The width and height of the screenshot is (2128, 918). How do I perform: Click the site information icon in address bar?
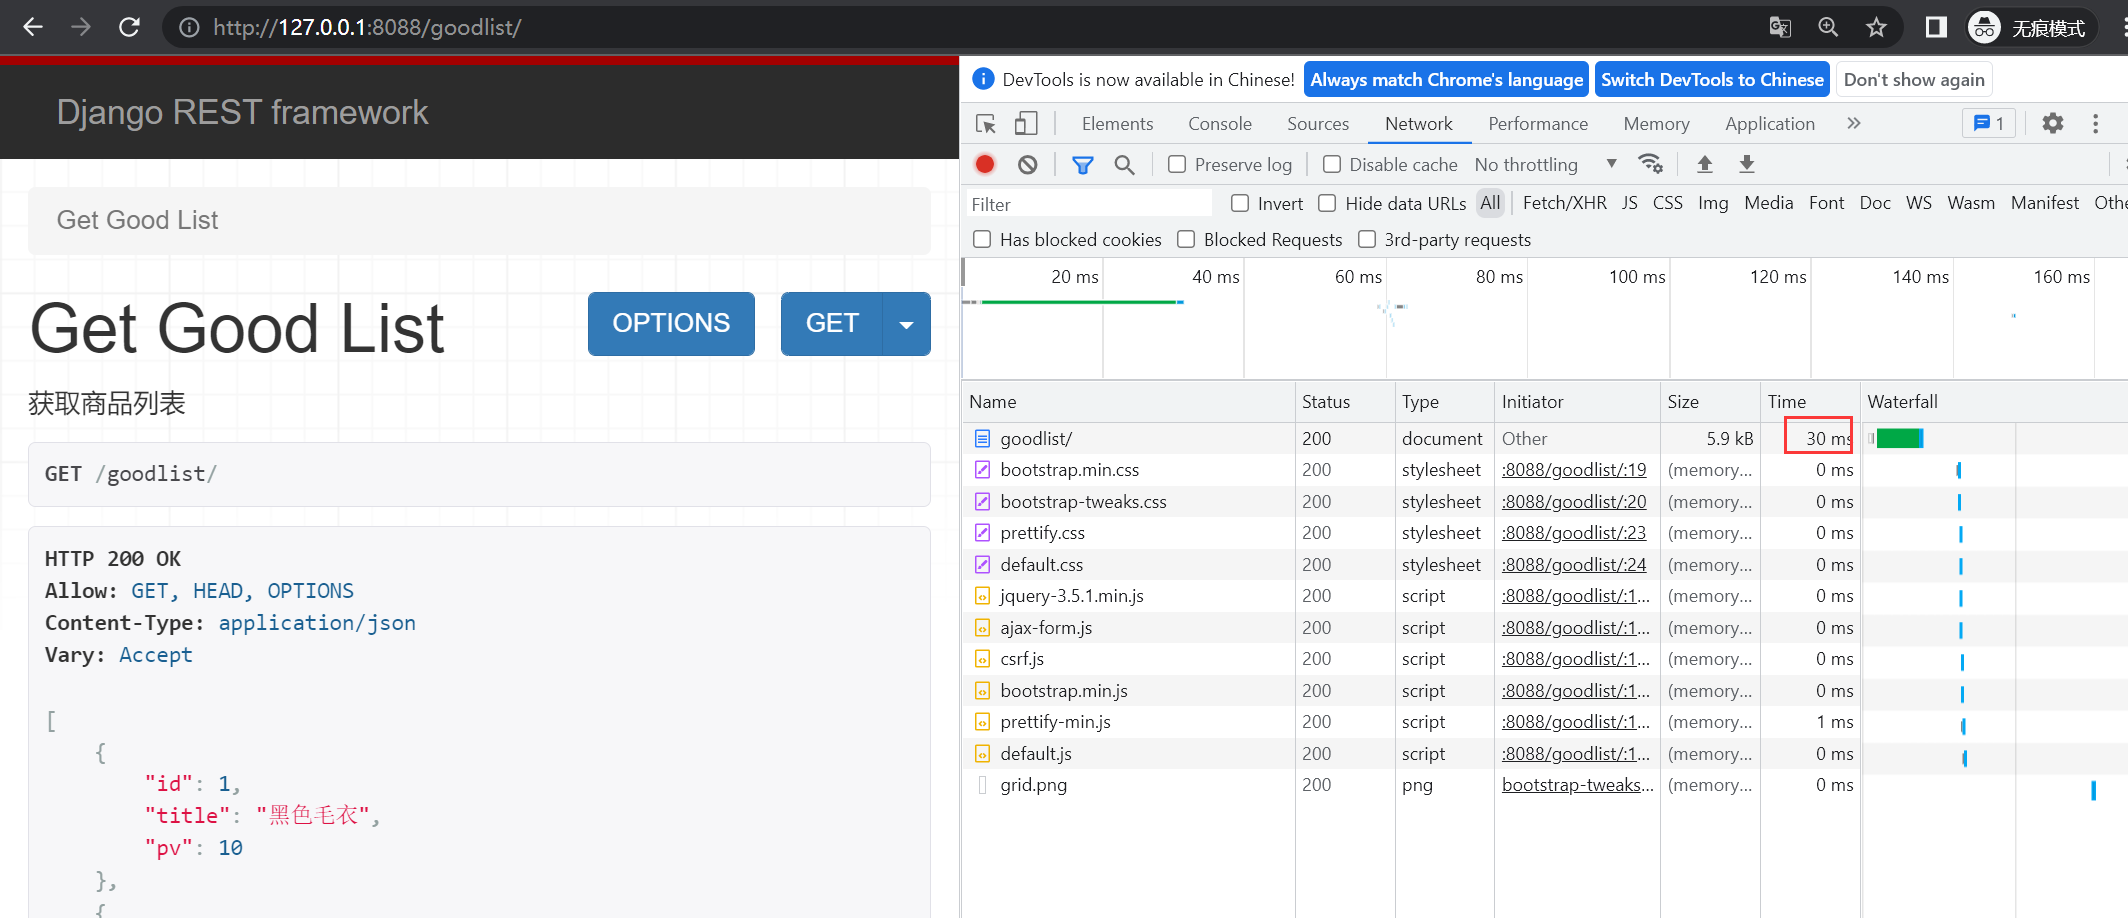click(x=189, y=27)
